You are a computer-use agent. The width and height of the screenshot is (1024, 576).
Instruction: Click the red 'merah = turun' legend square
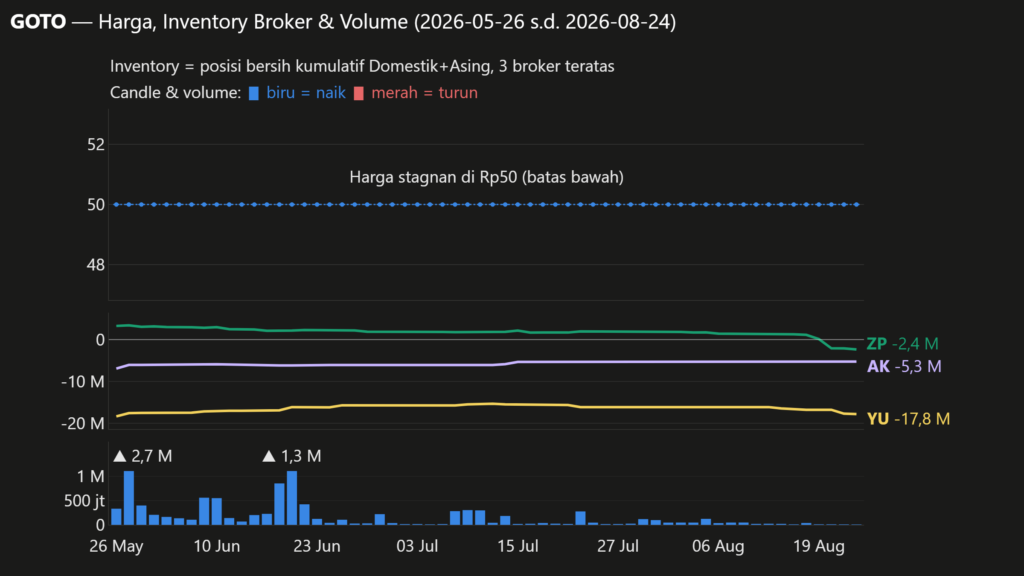tap(359, 93)
